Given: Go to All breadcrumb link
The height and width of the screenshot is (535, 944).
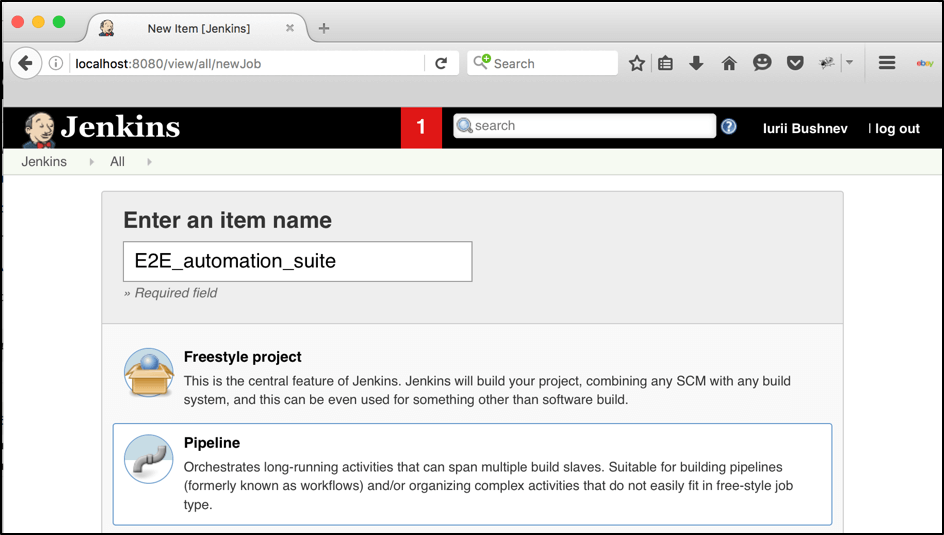Looking at the screenshot, I should (117, 161).
